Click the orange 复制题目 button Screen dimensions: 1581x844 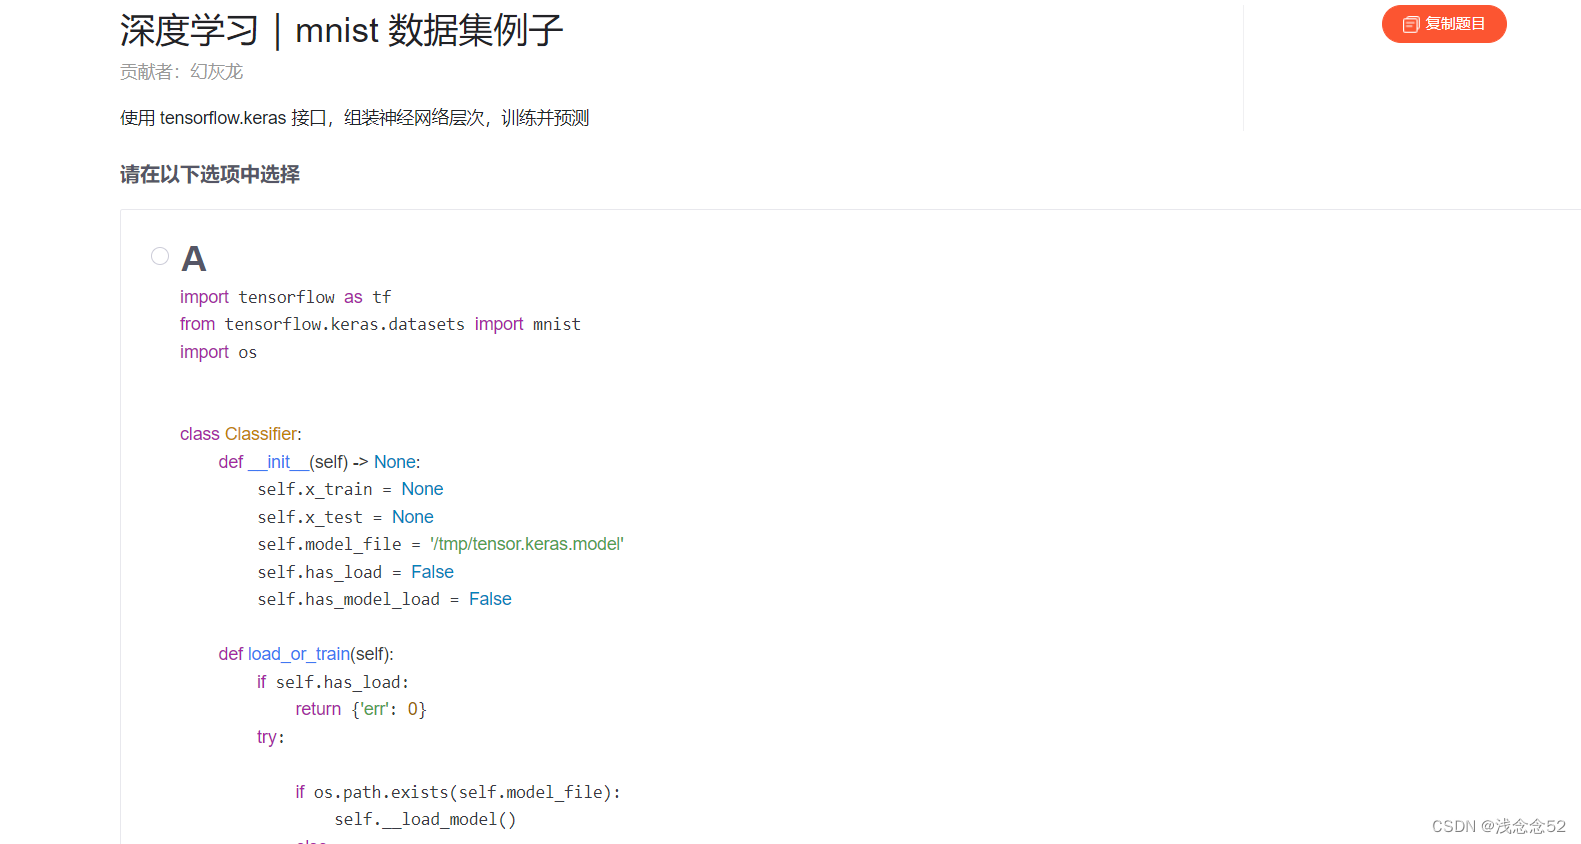click(x=1443, y=24)
